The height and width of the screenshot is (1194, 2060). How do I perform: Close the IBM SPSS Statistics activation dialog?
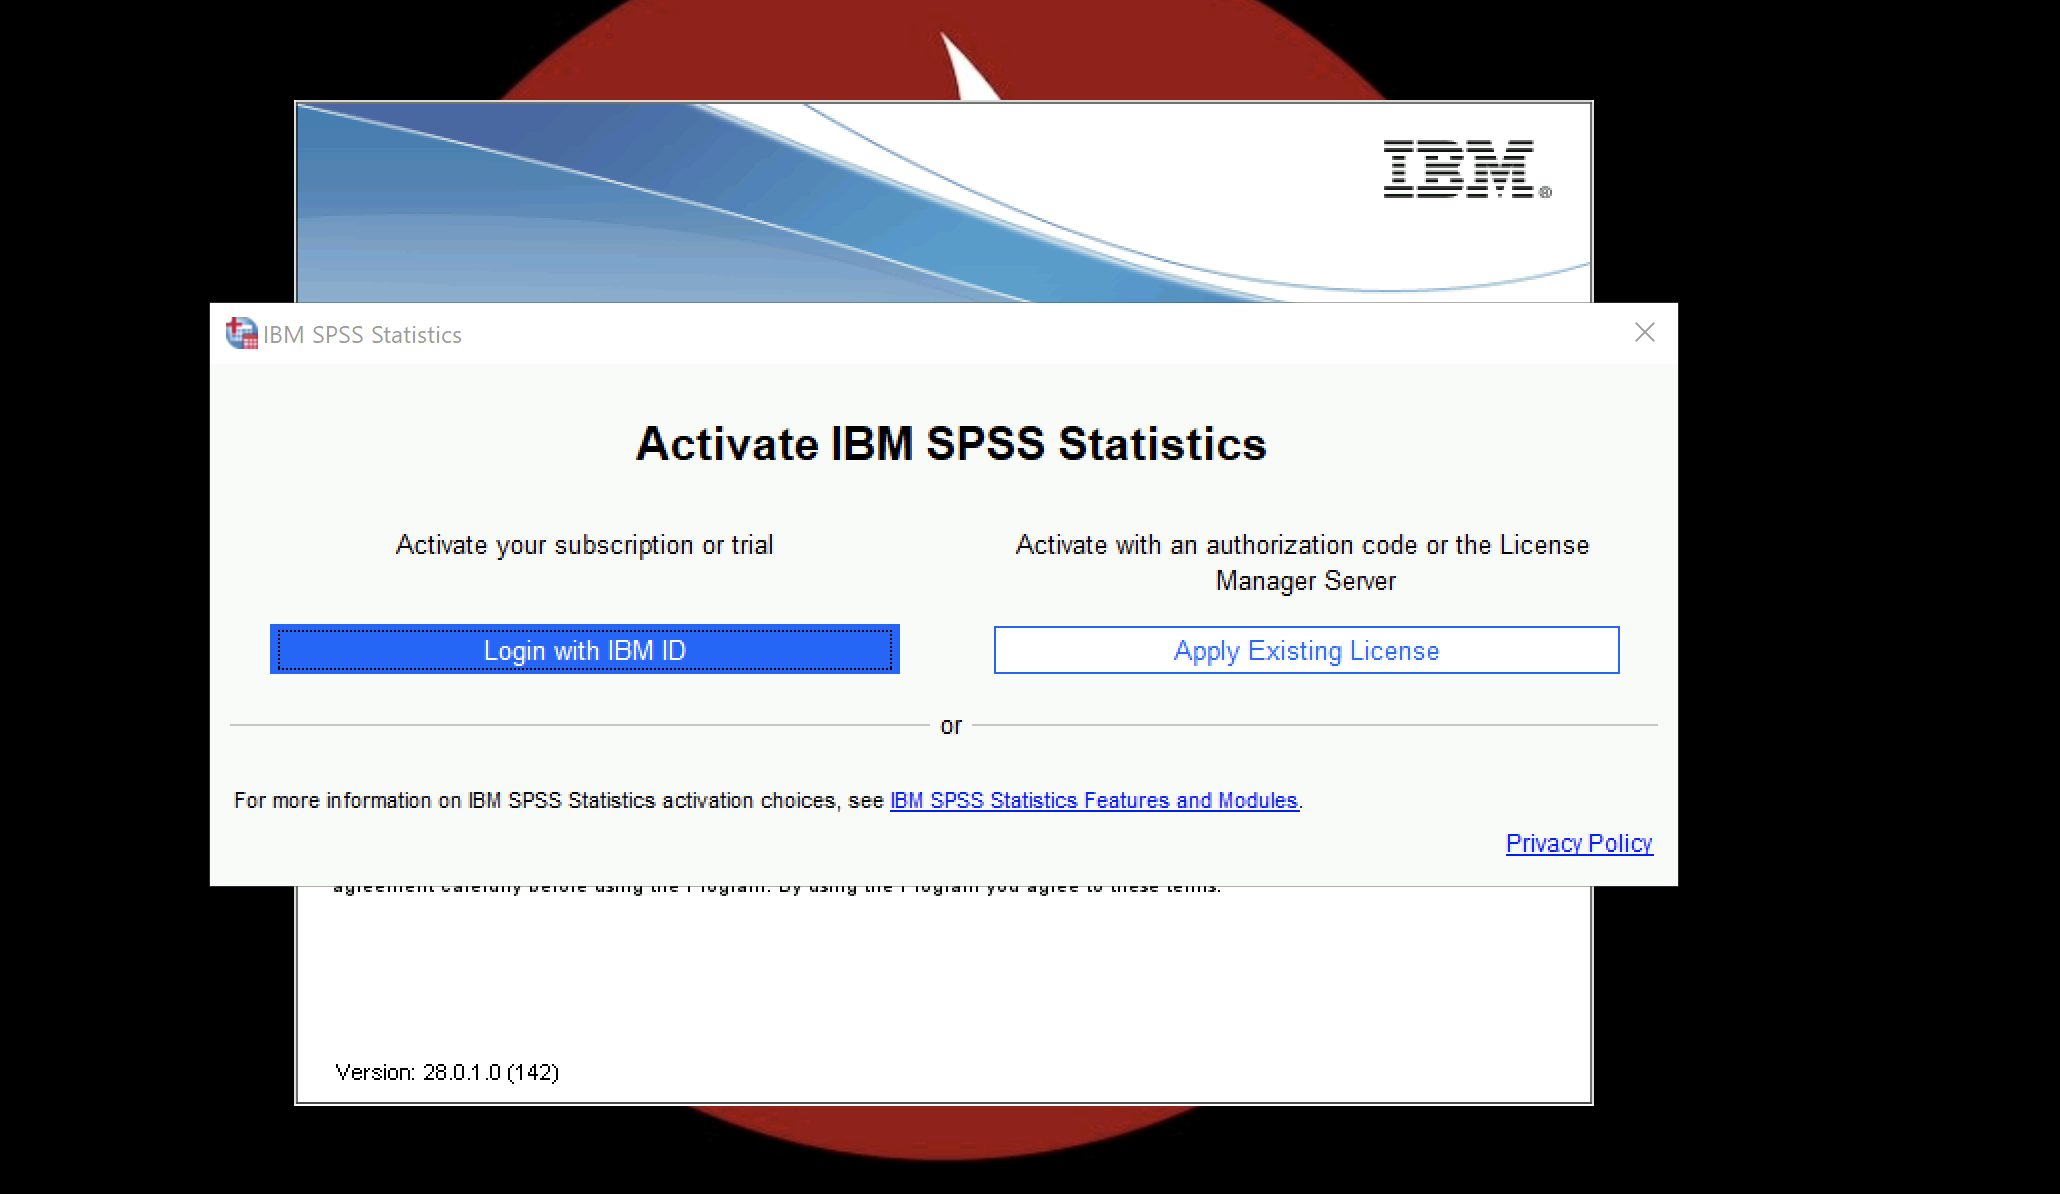click(x=1645, y=333)
